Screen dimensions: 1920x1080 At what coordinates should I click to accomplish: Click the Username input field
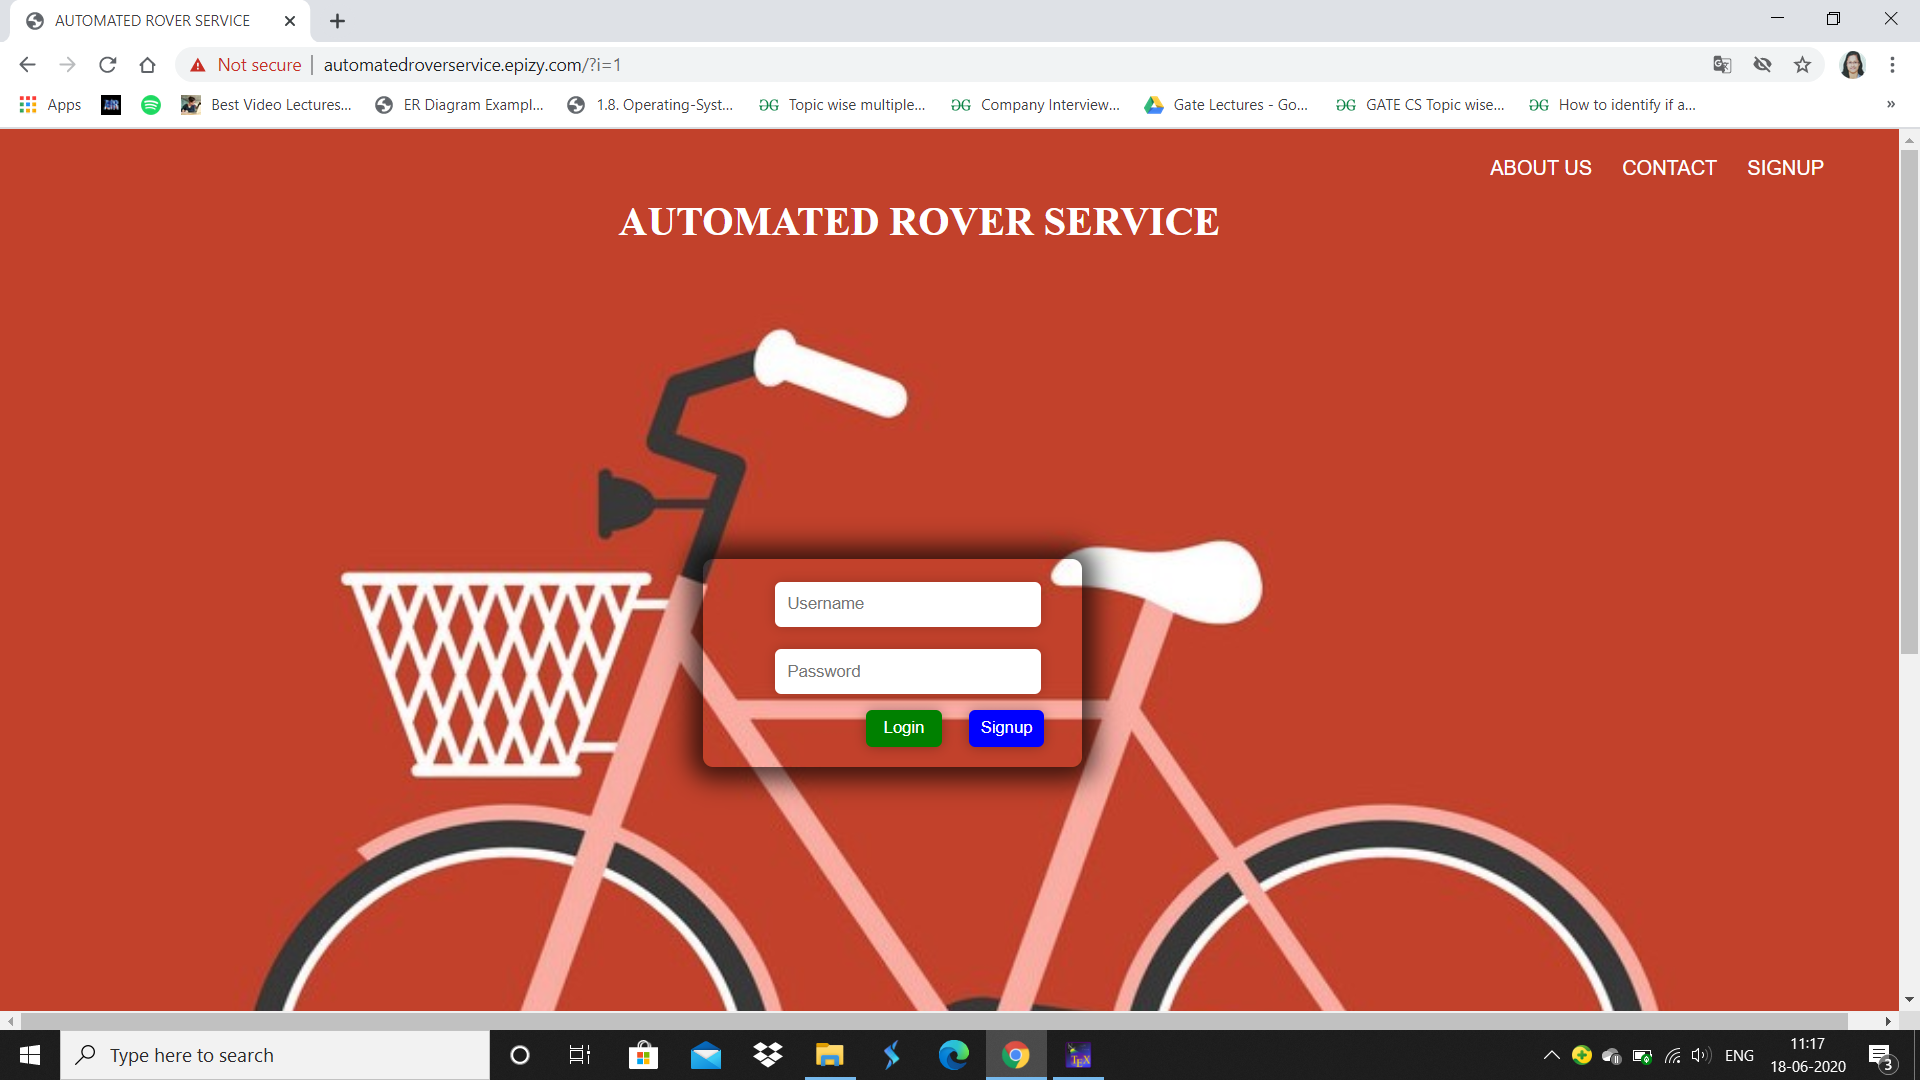907,604
